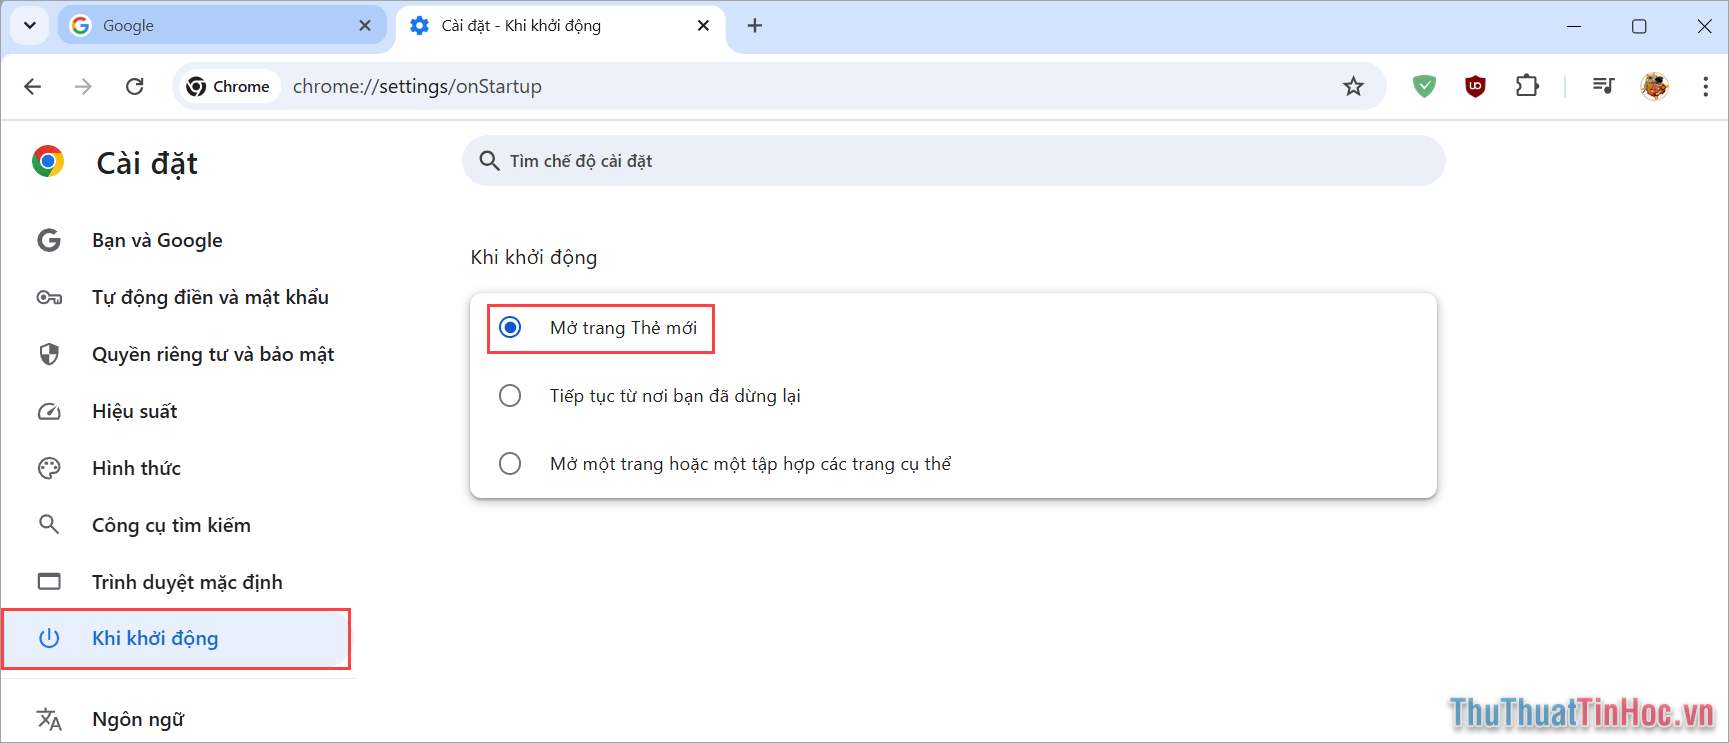The image size is (1729, 743).
Task: Click the speedometer Hiệu suất icon
Action: click(x=49, y=412)
